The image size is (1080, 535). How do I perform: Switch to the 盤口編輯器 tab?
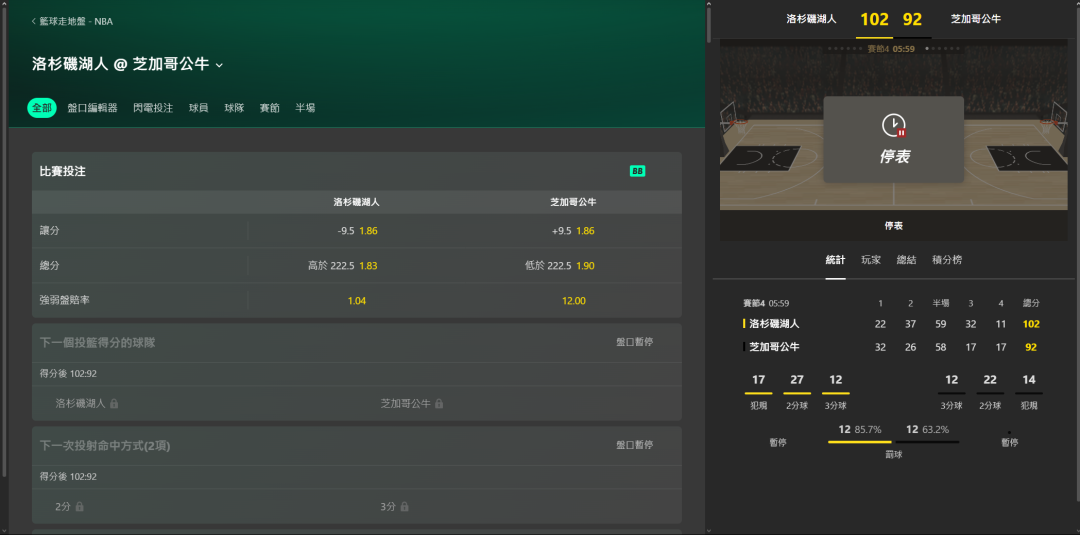tap(92, 108)
